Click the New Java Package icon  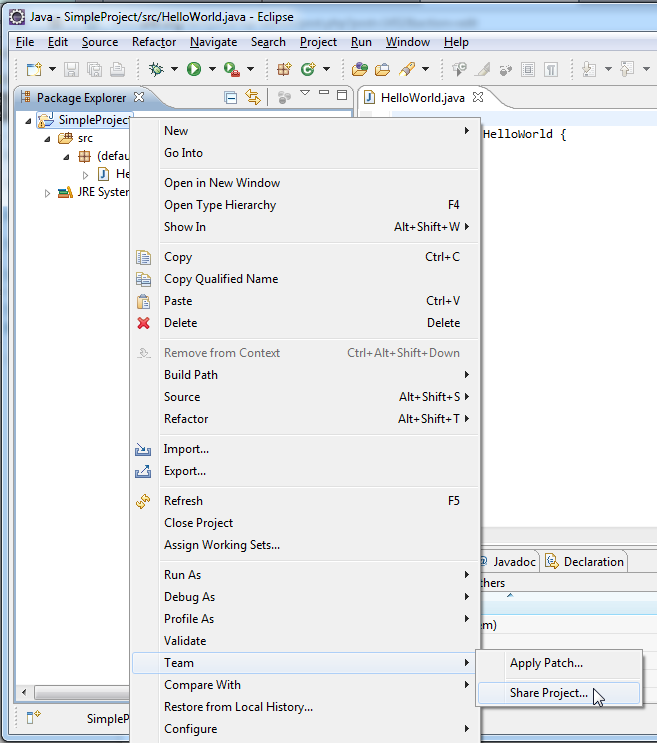tap(284, 70)
